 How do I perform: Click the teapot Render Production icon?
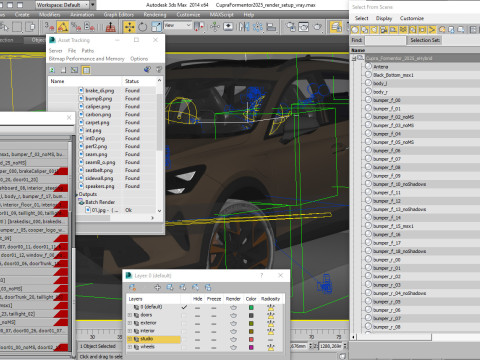point(317,26)
